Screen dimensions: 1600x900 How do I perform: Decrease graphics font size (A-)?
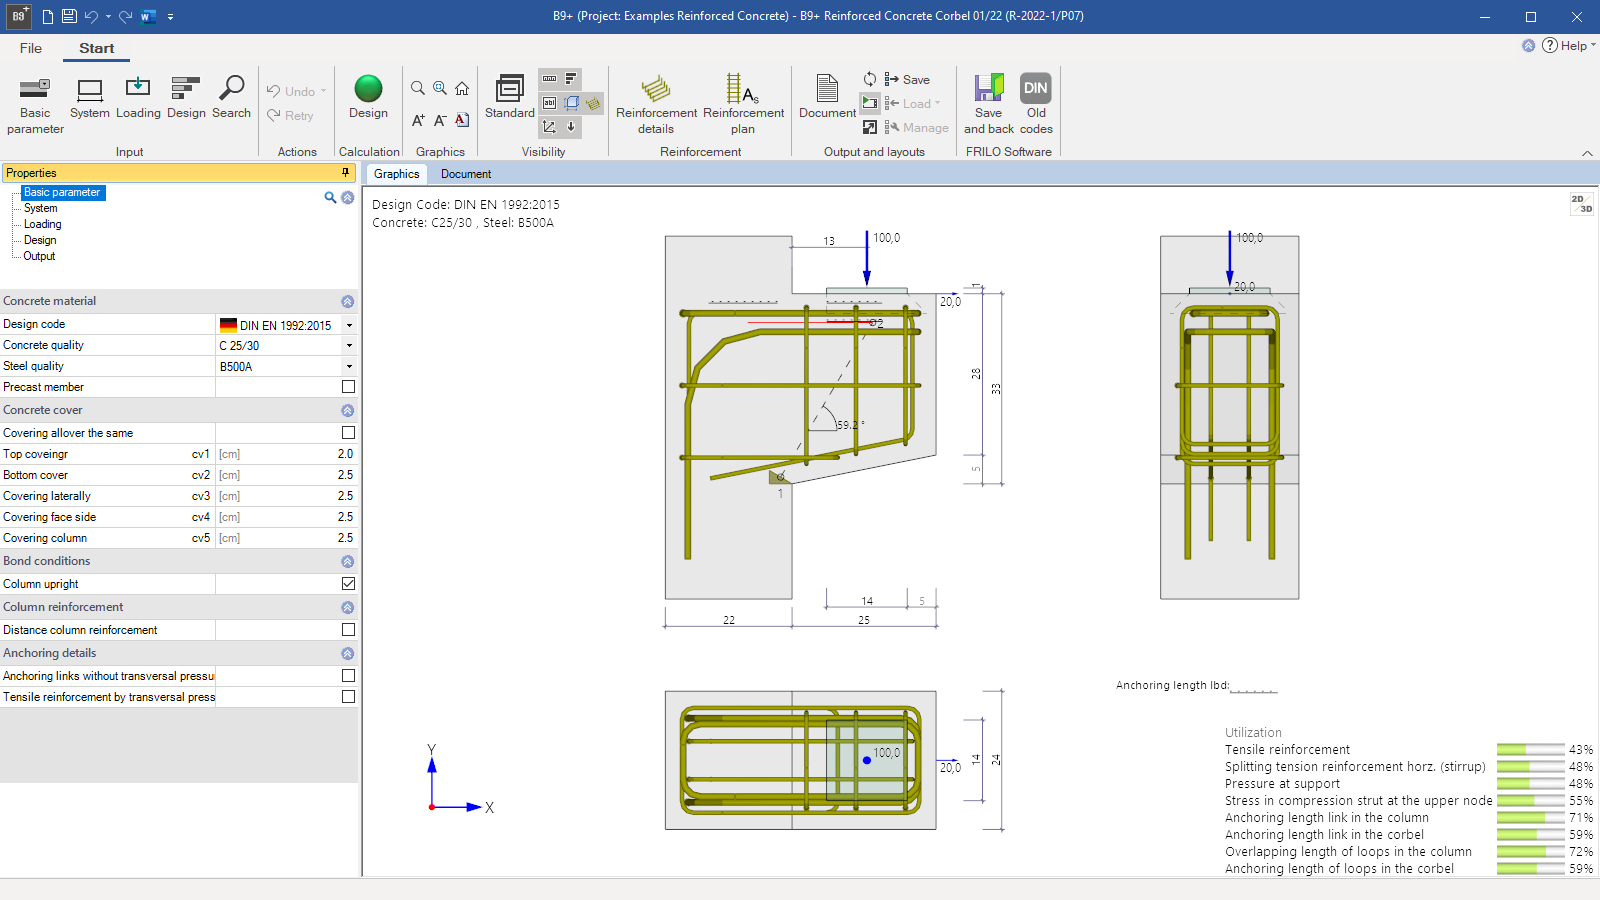(440, 120)
